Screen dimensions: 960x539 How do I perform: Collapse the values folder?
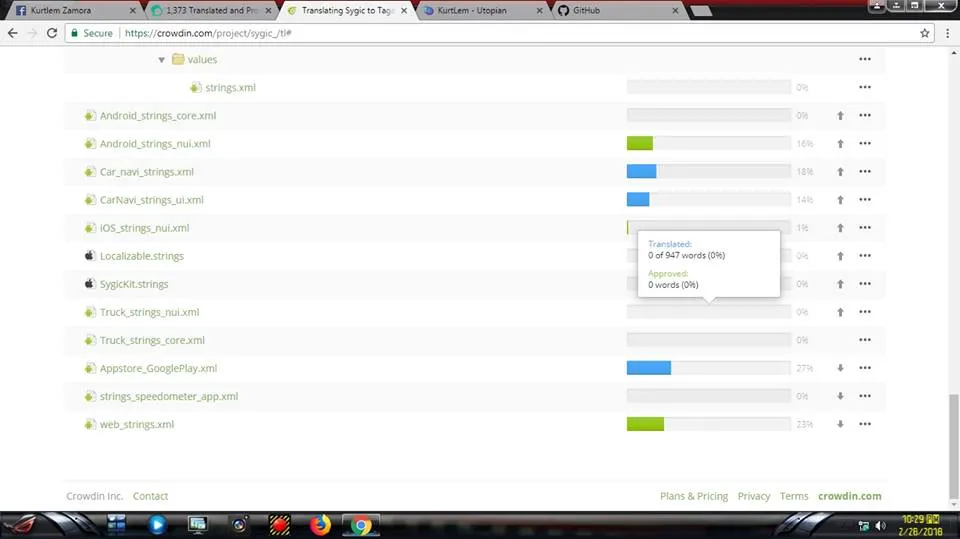pyautogui.click(x=161, y=60)
